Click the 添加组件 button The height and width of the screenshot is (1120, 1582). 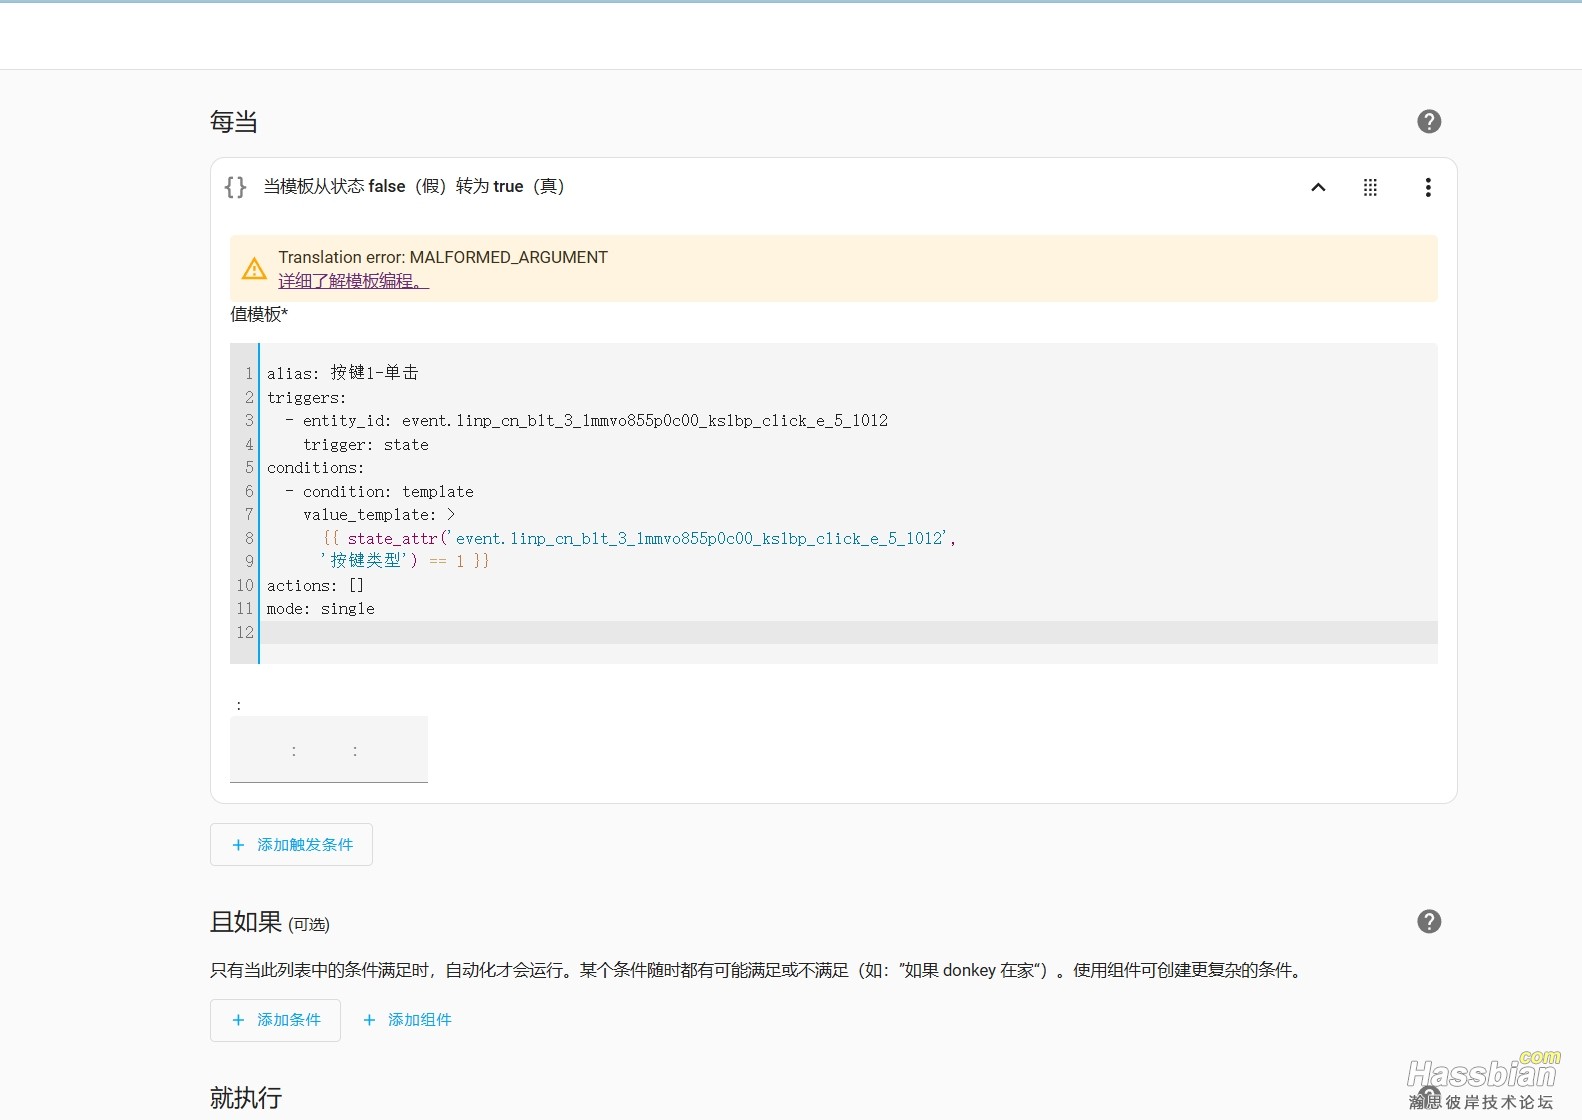[x=408, y=1020]
